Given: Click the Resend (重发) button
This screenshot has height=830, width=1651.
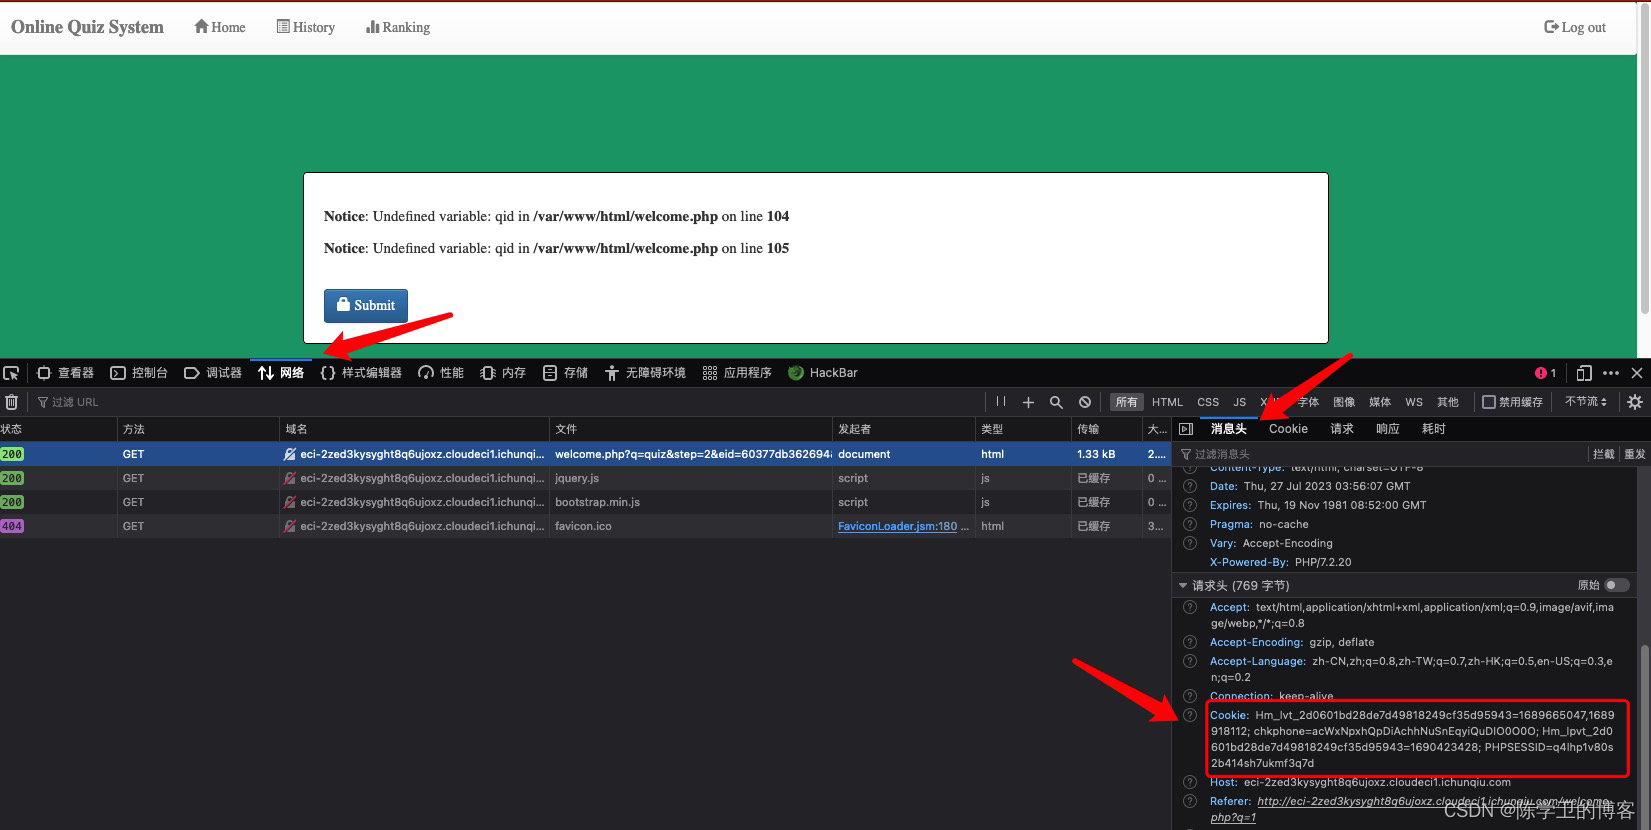Looking at the screenshot, I should pyautogui.click(x=1635, y=454).
